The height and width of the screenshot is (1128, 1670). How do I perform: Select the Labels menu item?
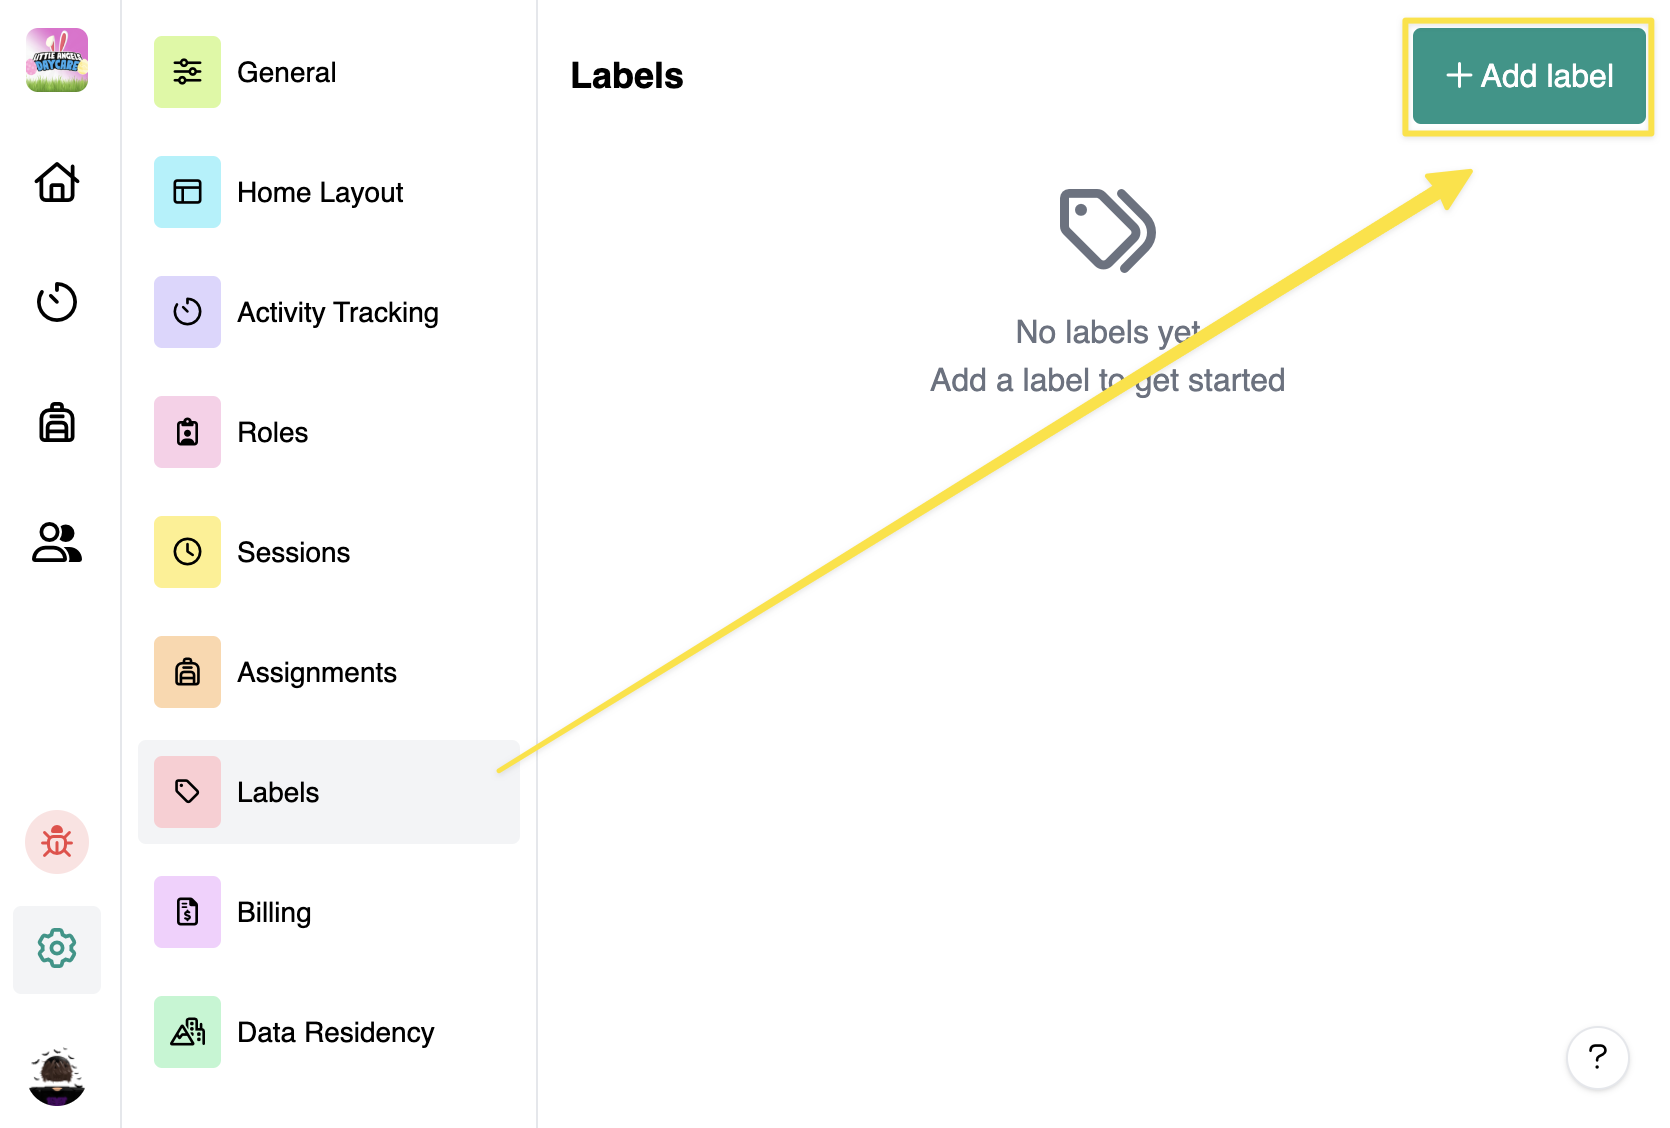point(278,792)
